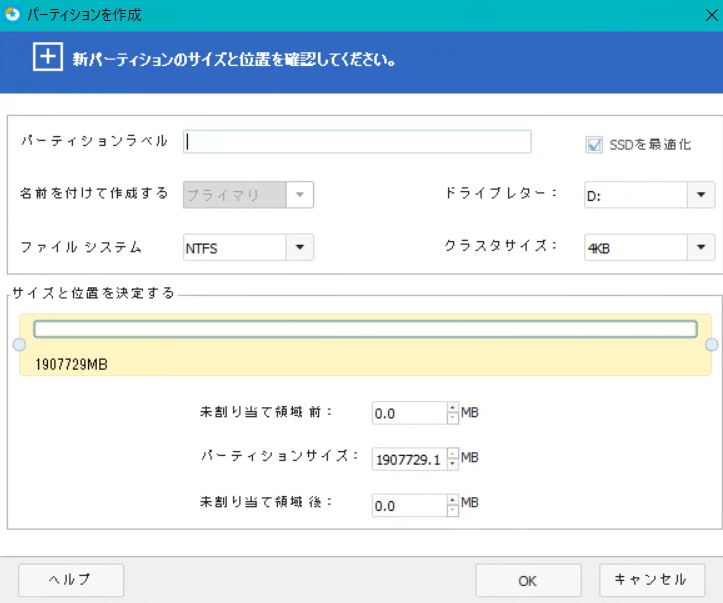Decrease パーティションサイズ using down arrow
This screenshot has height=603, width=723.
click(x=452, y=464)
